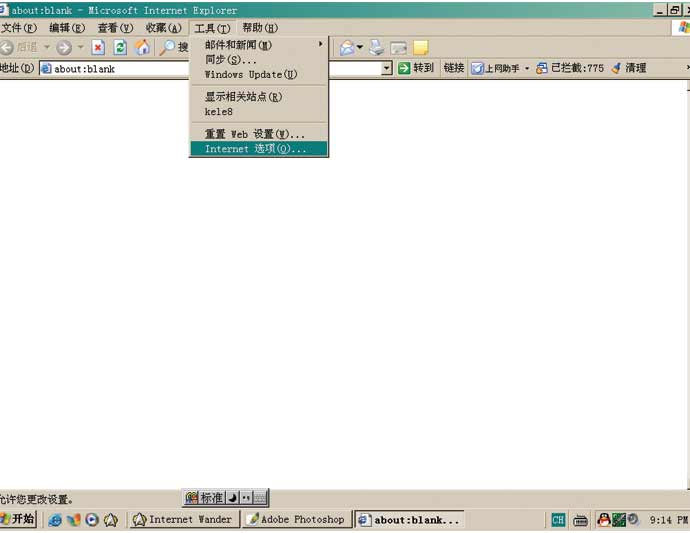
Task: Click the Search magnifier toolbar icon
Action: tap(168, 47)
